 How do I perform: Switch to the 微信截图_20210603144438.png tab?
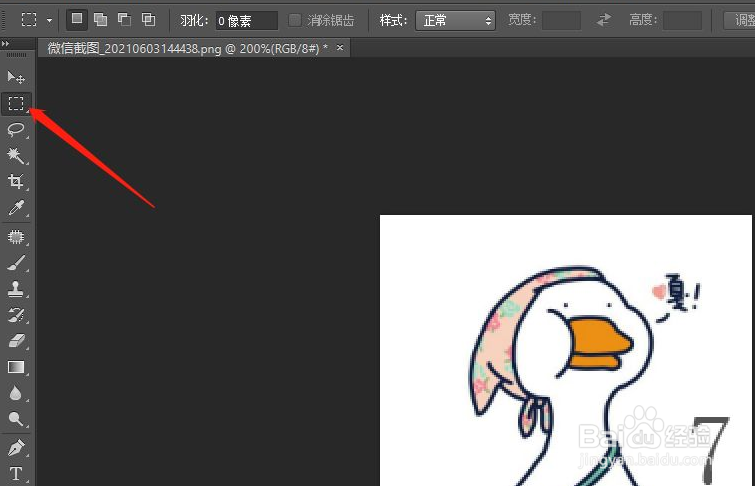pyautogui.click(x=188, y=48)
